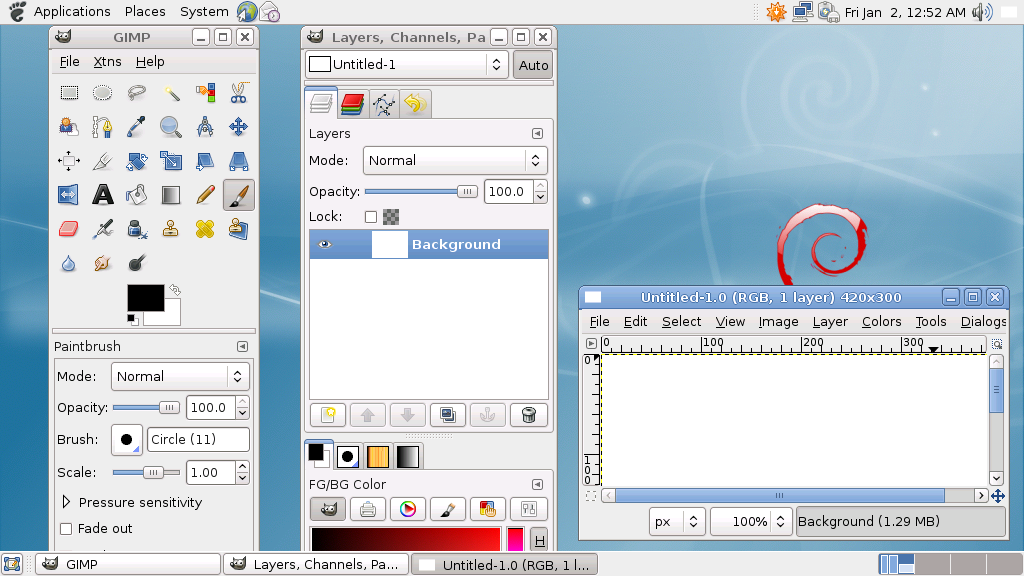This screenshot has height=576, width=1024.
Task: Open the Layers panel tab menu arrow
Action: coord(537,133)
